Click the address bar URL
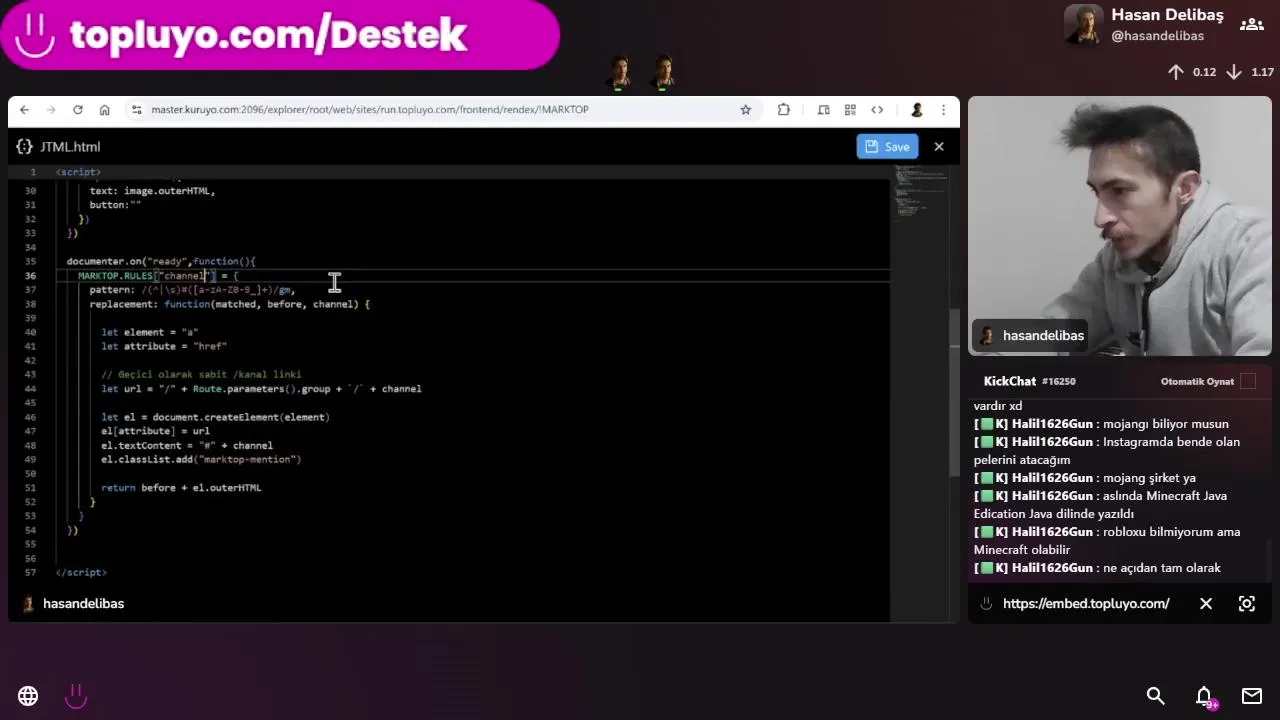 click(x=370, y=110)
